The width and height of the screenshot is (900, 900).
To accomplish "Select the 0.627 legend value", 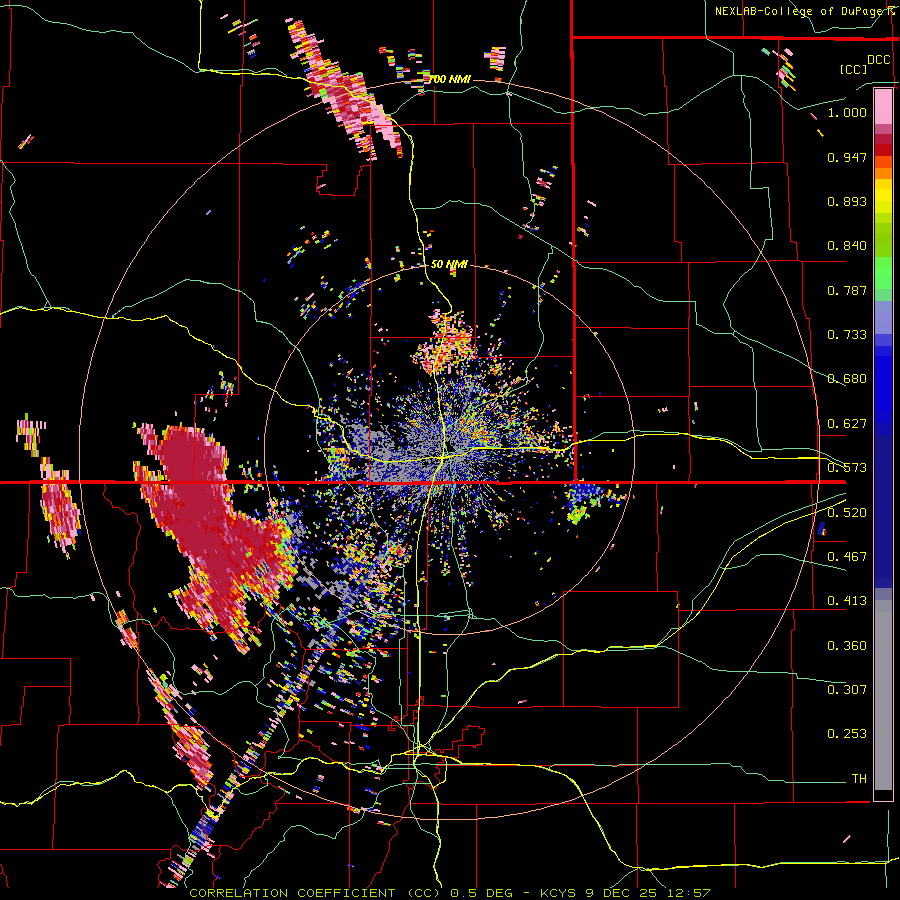I will point(847,424).
